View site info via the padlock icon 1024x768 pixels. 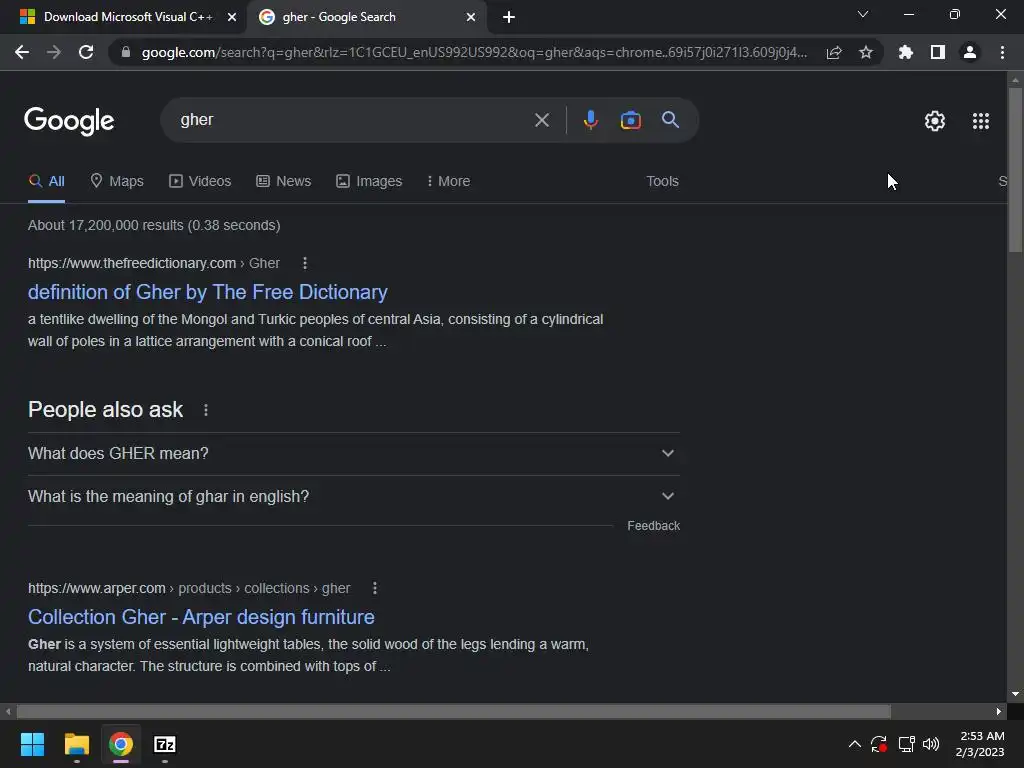[126, 52]
